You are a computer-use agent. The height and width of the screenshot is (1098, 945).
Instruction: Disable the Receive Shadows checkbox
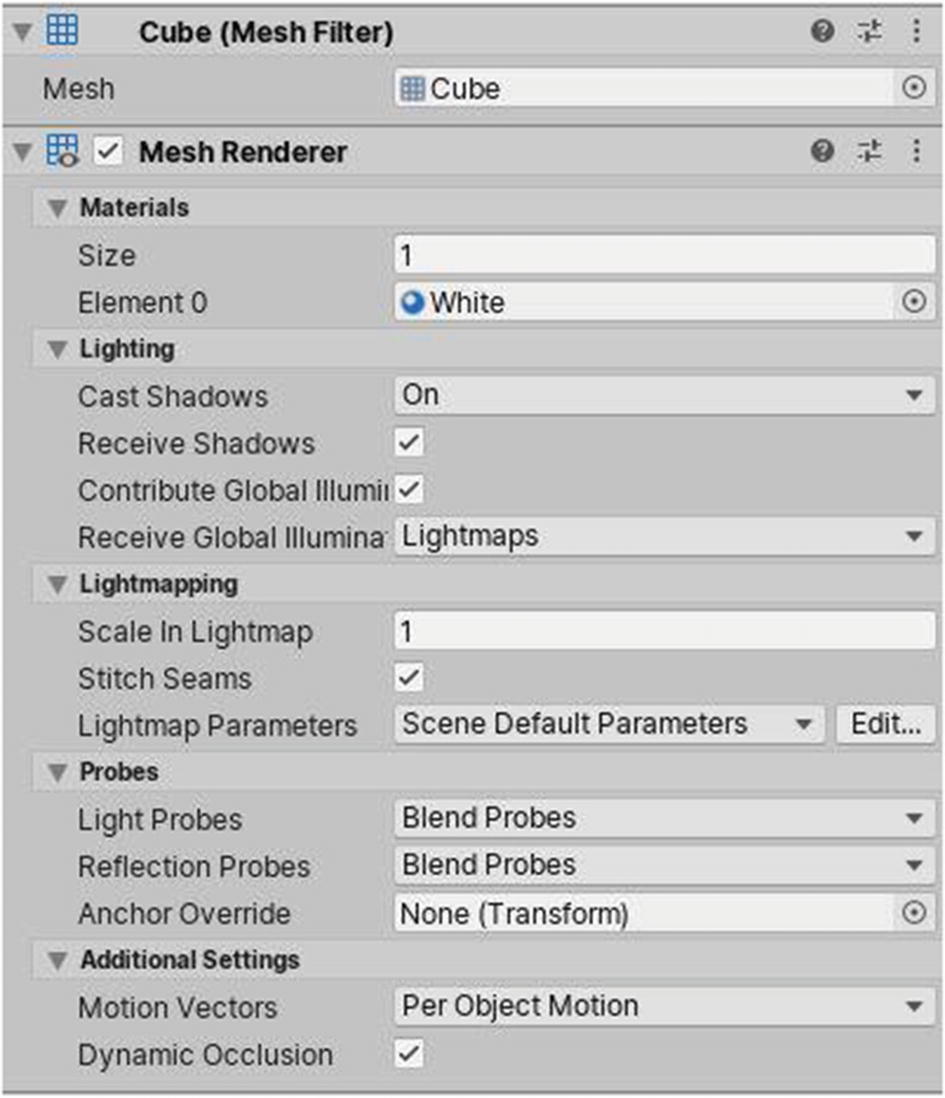pyautogui.click(x=409, y=443)
